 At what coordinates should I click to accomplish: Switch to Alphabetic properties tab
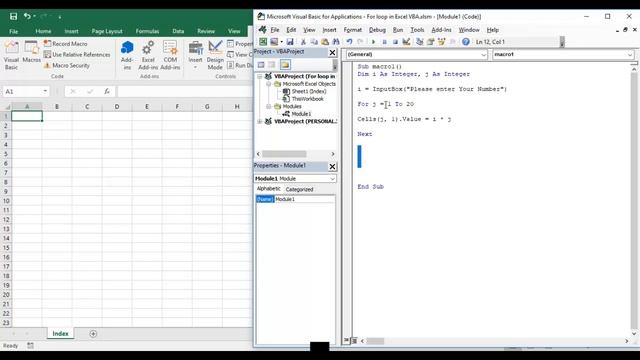268,189
